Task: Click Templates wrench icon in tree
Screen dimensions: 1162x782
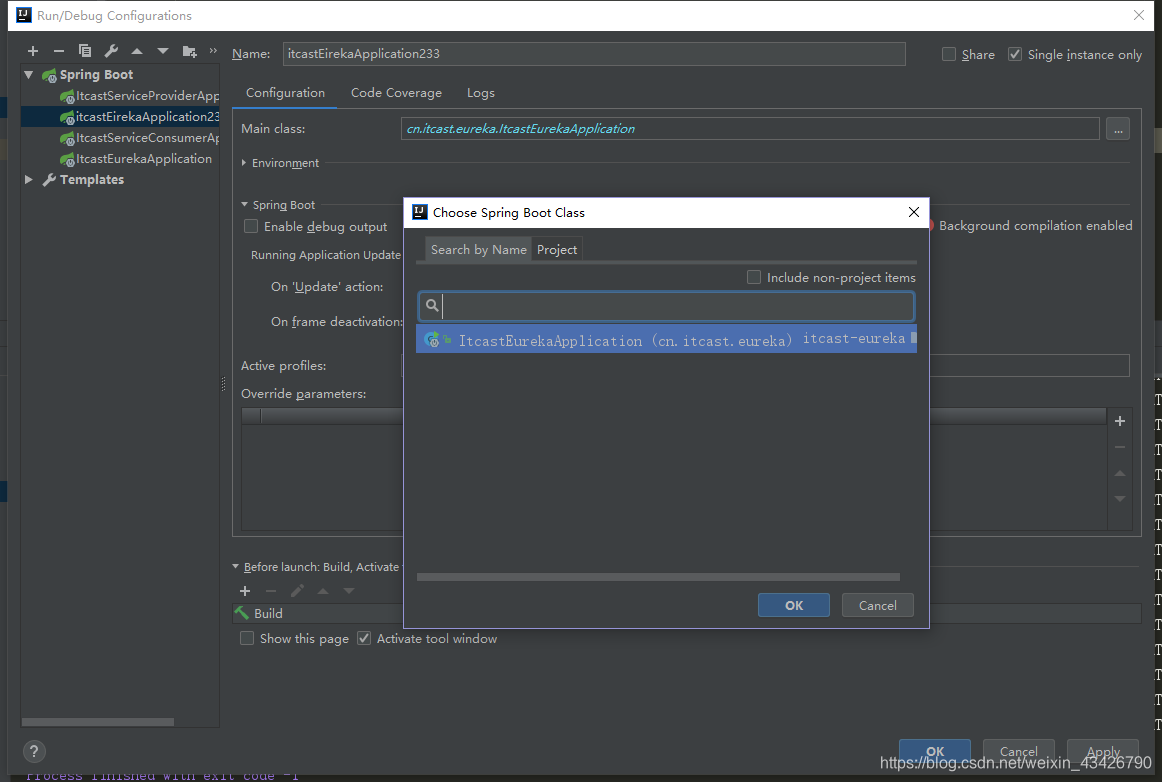Action: [x=50, y=179]
